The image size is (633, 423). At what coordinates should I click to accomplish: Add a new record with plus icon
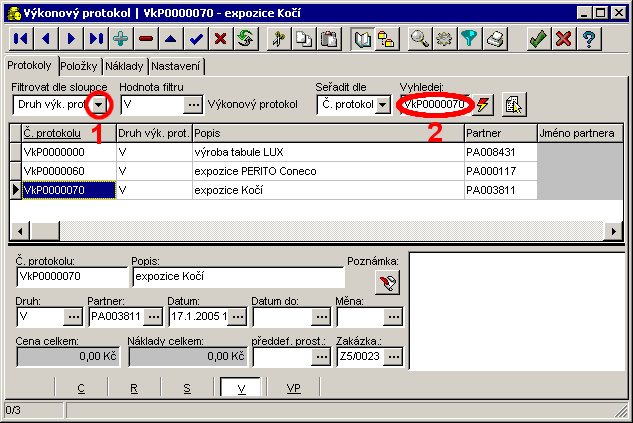[121, 39]
